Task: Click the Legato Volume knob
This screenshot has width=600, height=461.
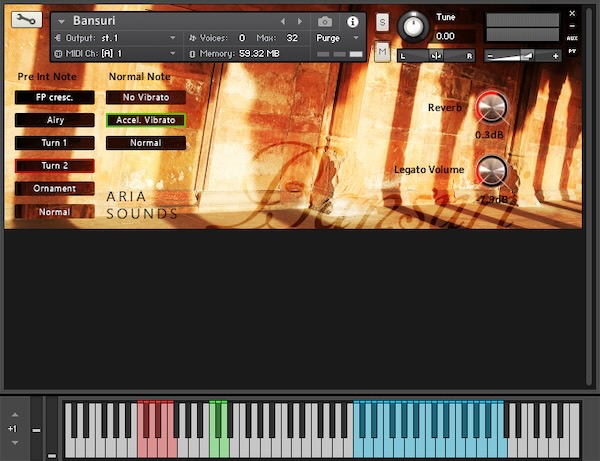Action: [491, 171]
